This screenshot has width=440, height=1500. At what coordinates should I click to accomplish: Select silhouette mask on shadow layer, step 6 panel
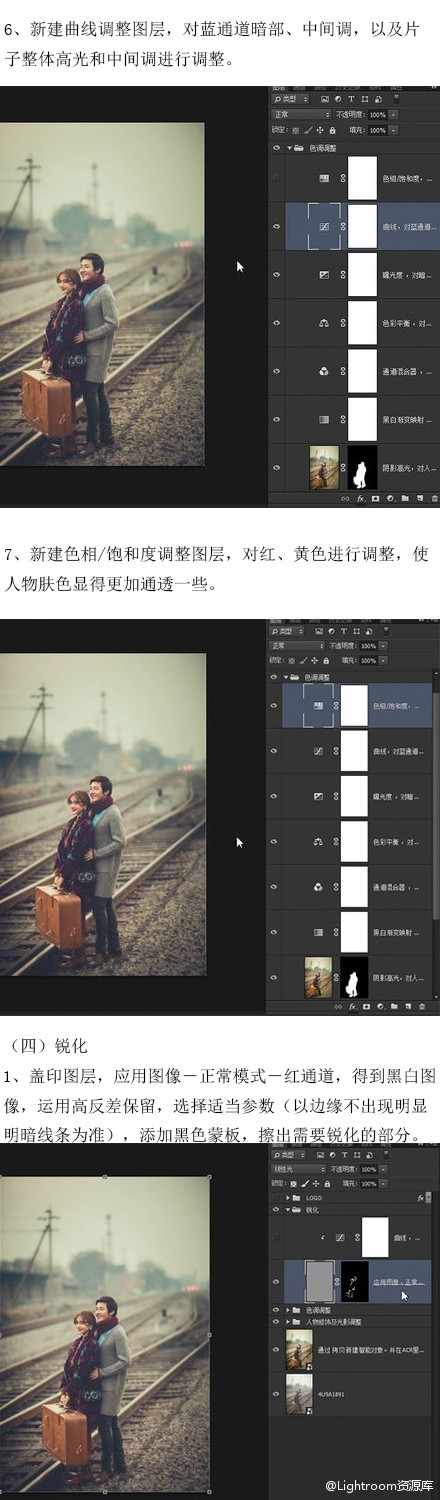362,468
